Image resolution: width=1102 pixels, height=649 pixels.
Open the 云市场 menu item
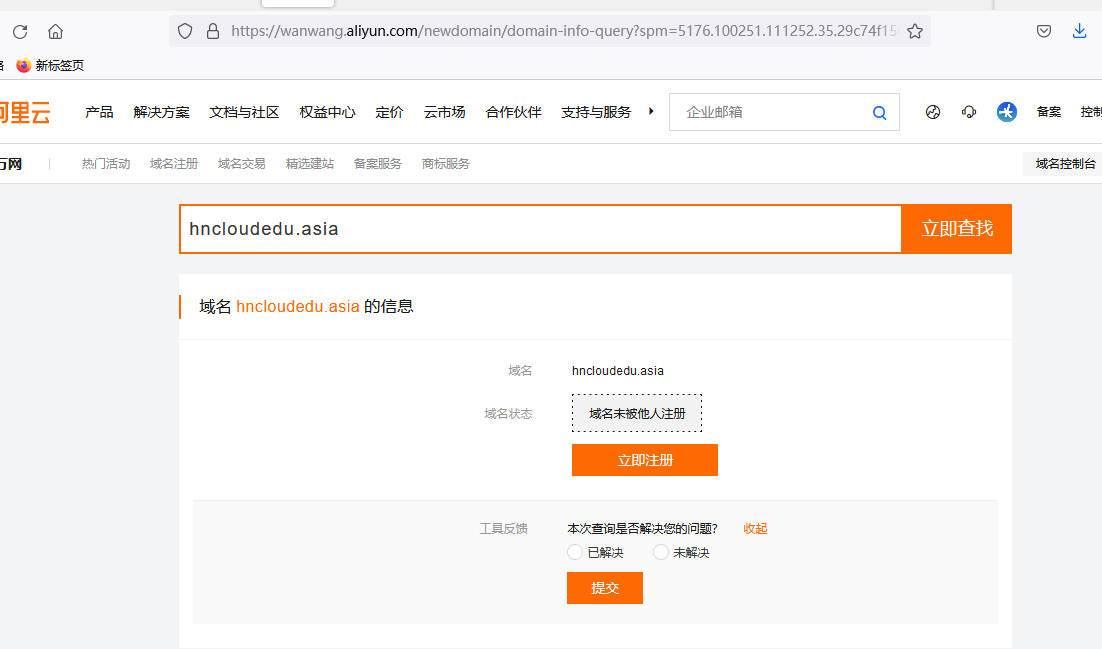coord(444,113)
